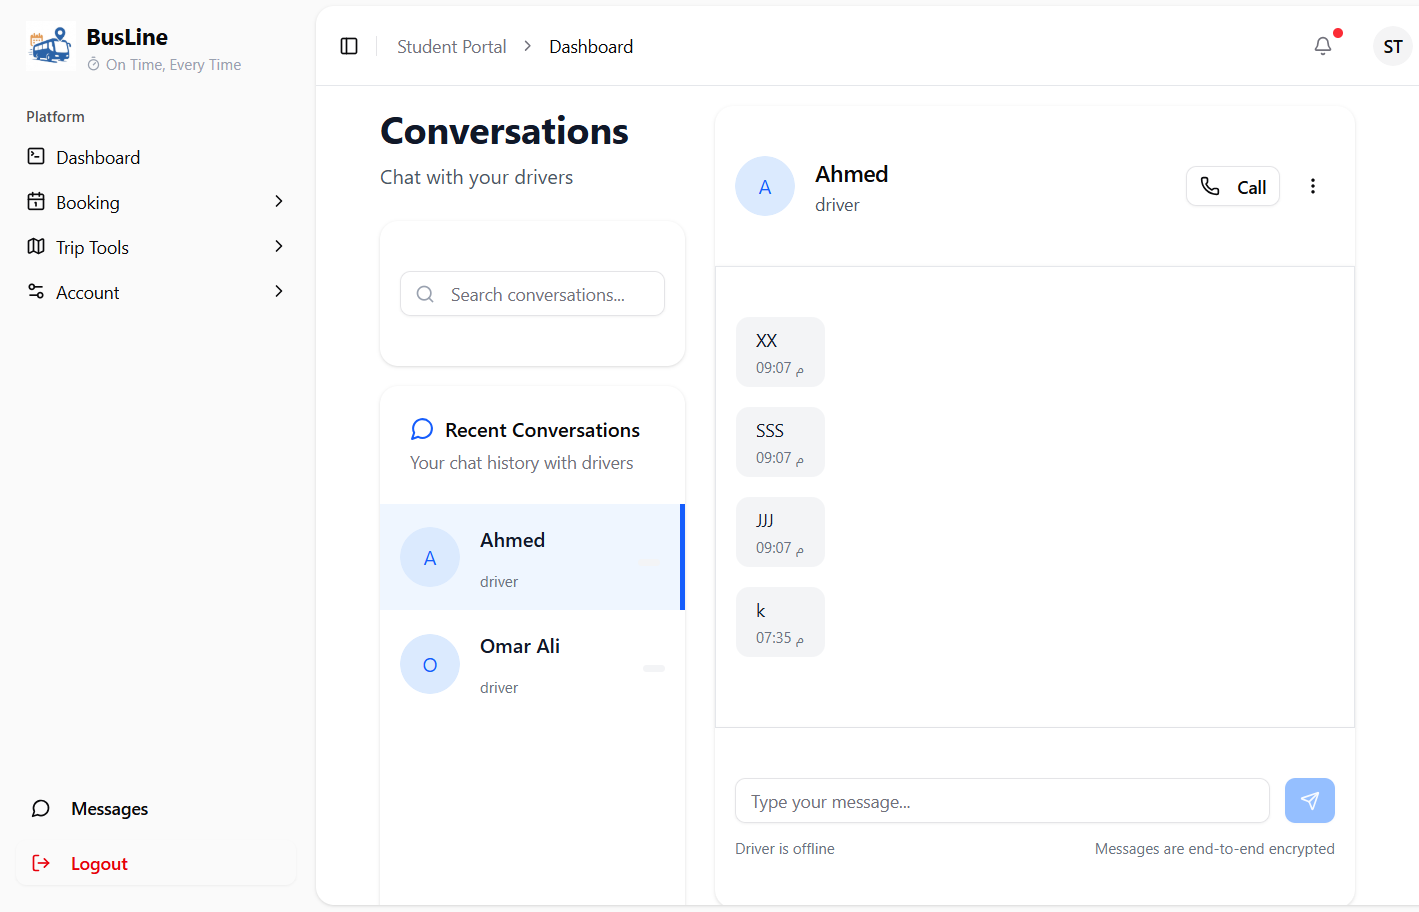The image size is (1419, 912).
Task: Click Ahmed's avatar in the chat header
Action: (x=764, y=186)
